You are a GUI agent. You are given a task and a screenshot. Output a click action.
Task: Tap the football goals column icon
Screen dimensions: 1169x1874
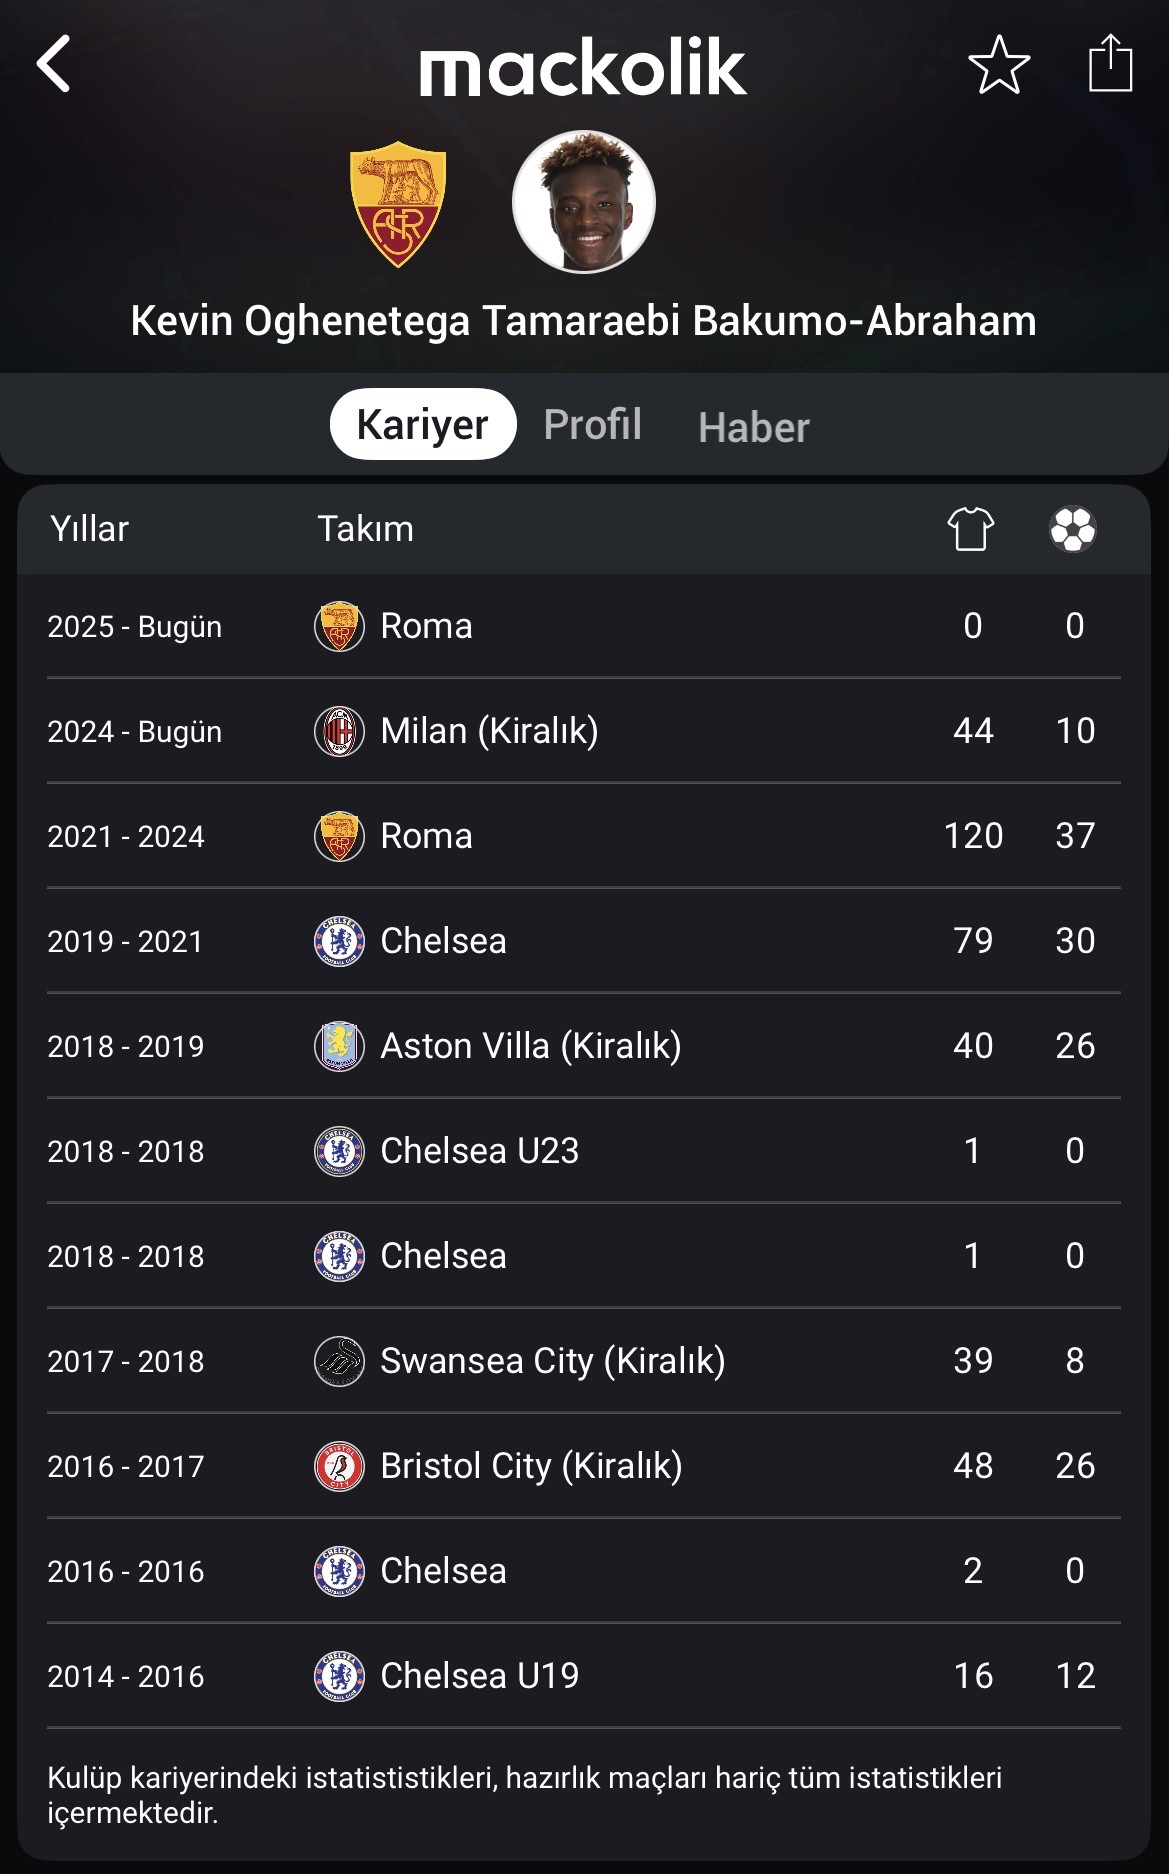[x=1073, y=529]
